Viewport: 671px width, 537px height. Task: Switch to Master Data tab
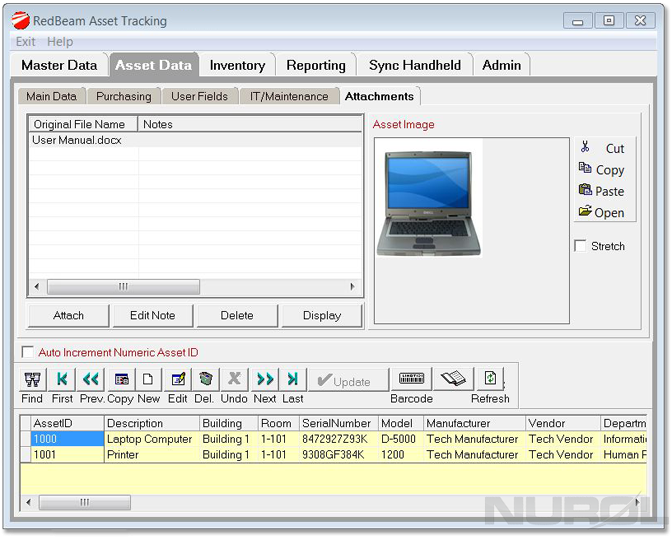[59, 65]
